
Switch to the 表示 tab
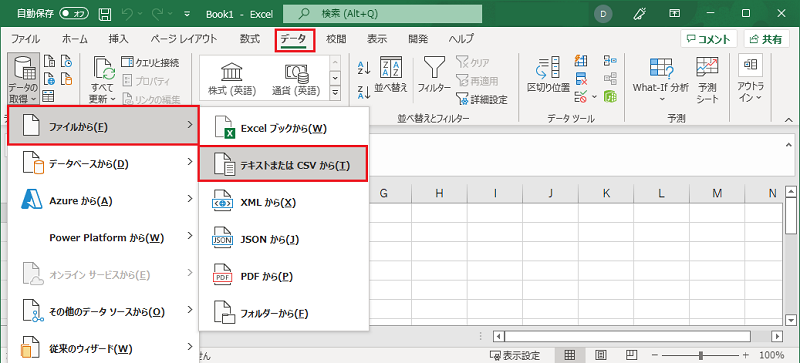pos(377,39)
